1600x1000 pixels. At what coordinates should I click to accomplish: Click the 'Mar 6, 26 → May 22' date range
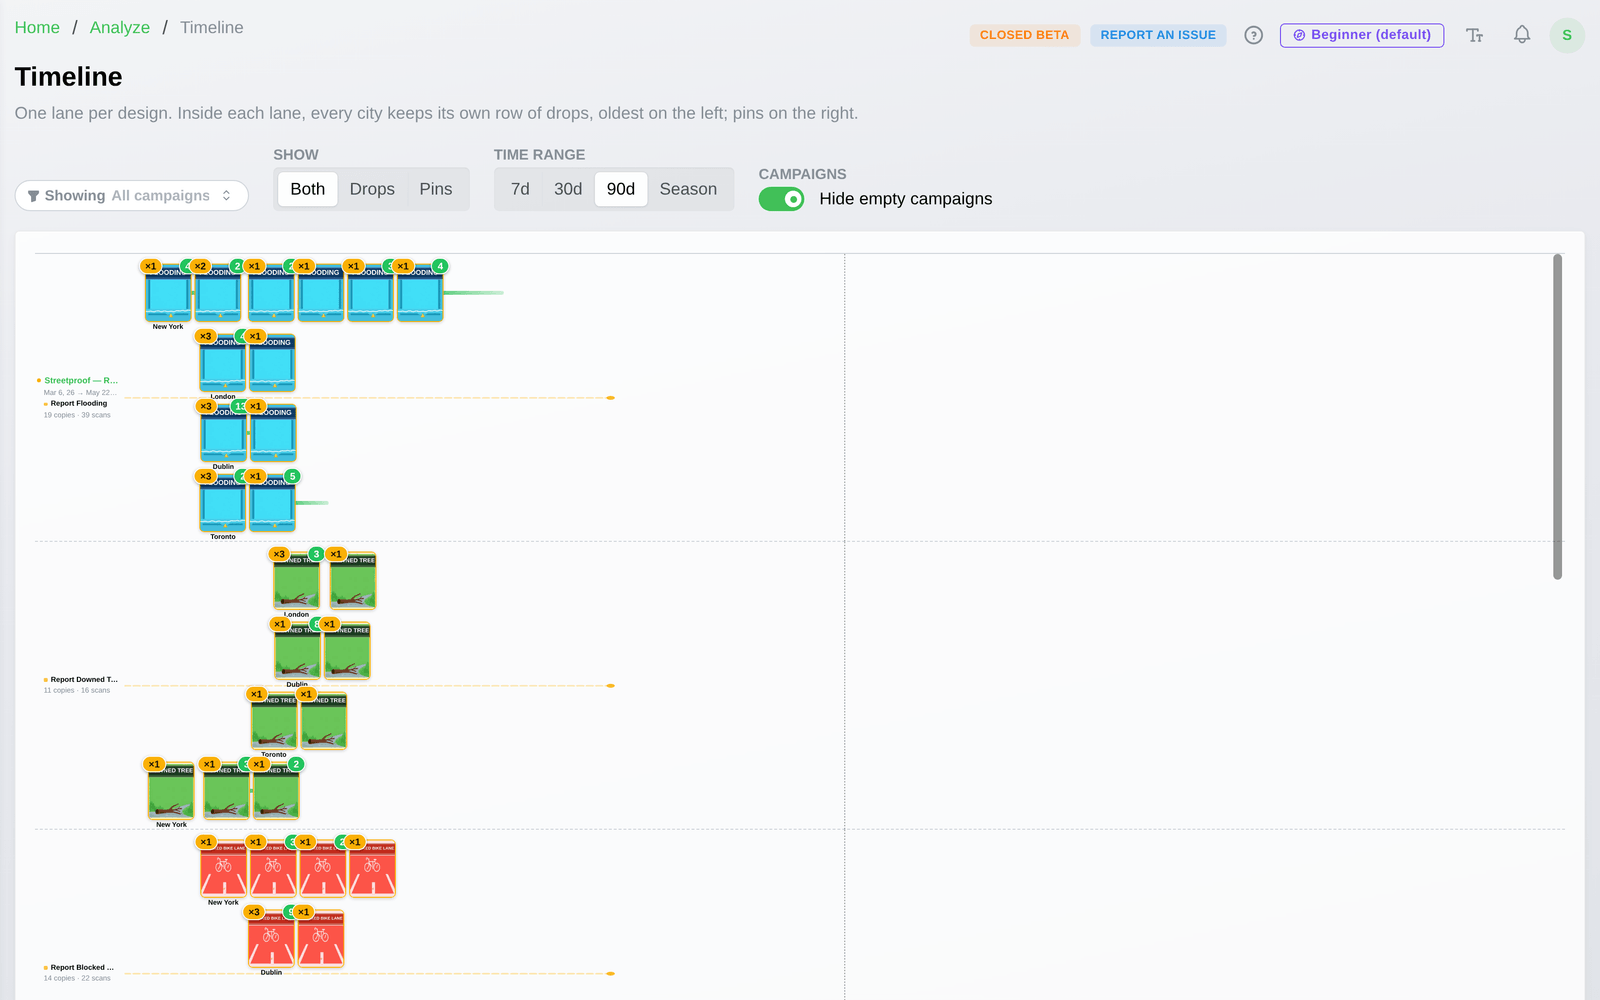pyautogui.click(x=80, y=392)
